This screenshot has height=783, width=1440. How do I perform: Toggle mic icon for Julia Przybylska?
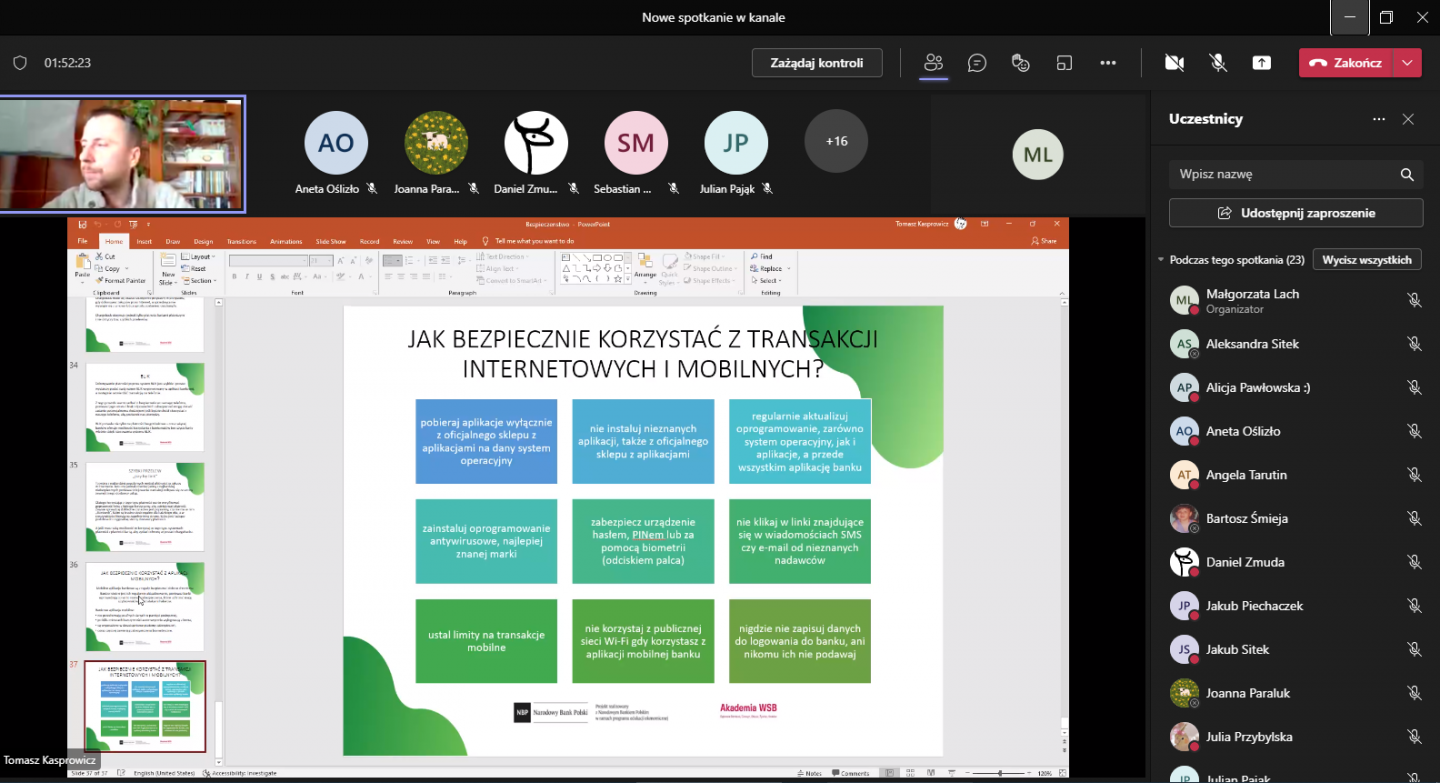pyautogui.click(x=1414, y=737)
